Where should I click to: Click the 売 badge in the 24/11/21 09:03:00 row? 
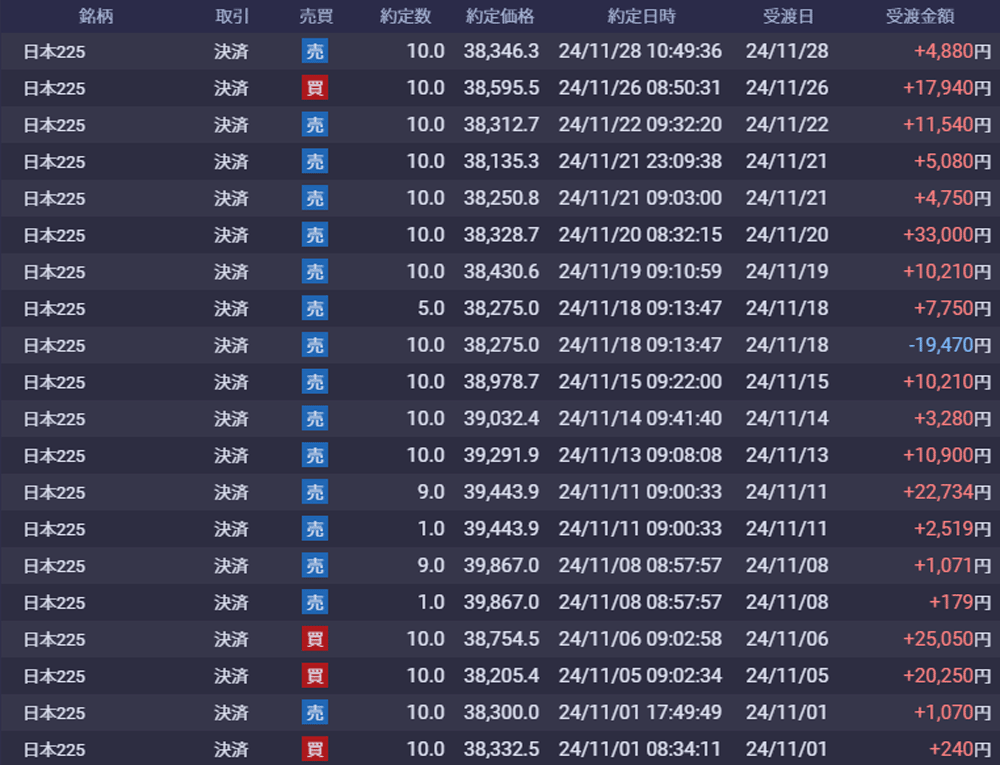[x=315, y=198]
